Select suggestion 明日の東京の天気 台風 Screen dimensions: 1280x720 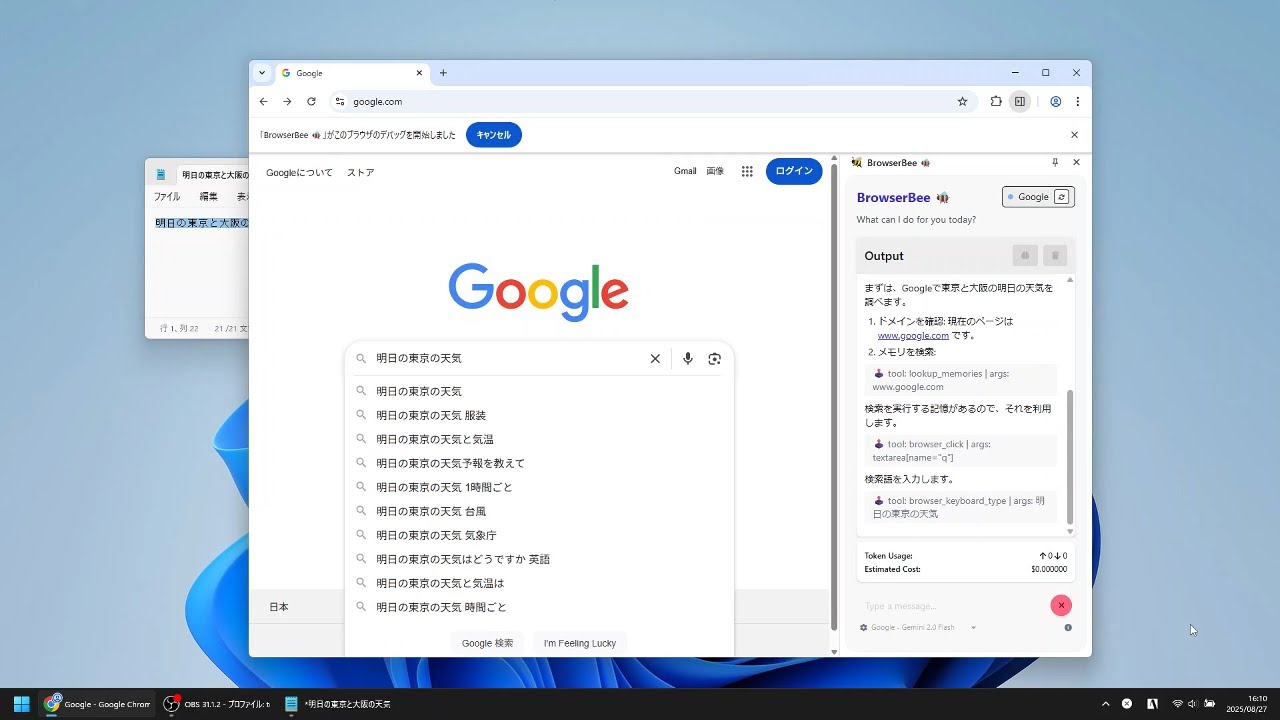pyautogui.click(x=539, y=511)
